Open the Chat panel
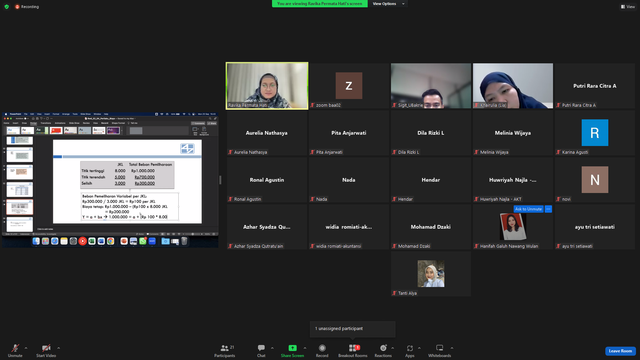This screenshot has width=640, height=360. point(261,351)
